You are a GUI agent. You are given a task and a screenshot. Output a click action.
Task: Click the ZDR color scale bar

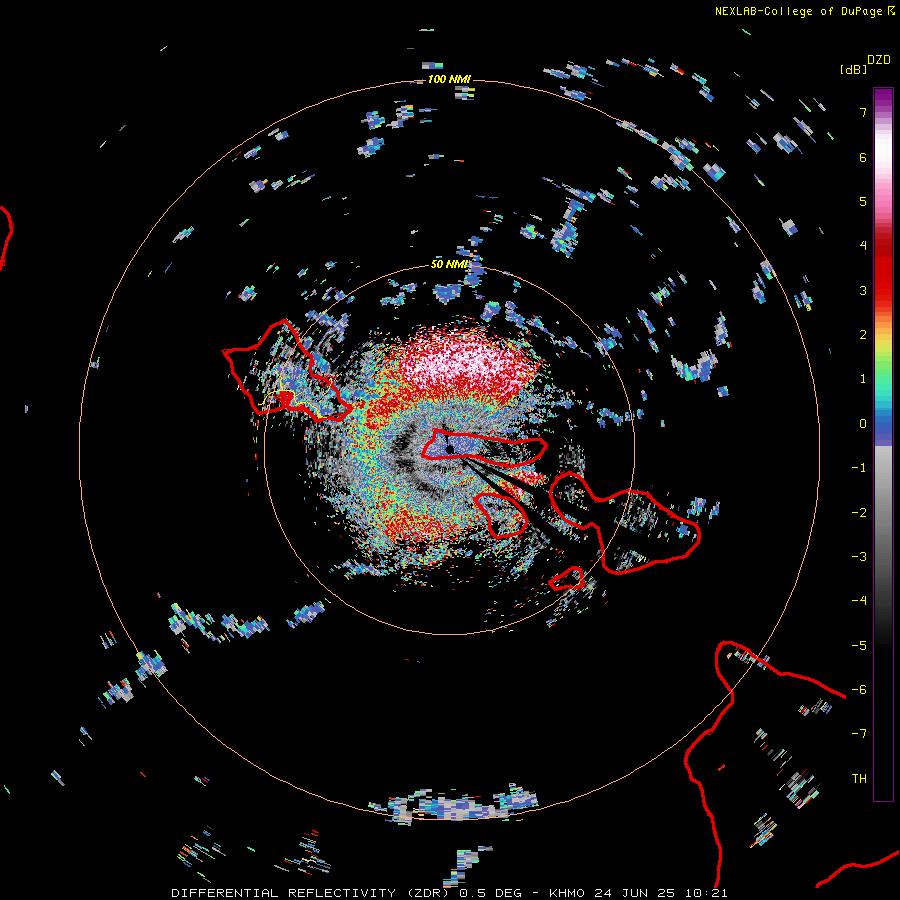pos(883,444)
